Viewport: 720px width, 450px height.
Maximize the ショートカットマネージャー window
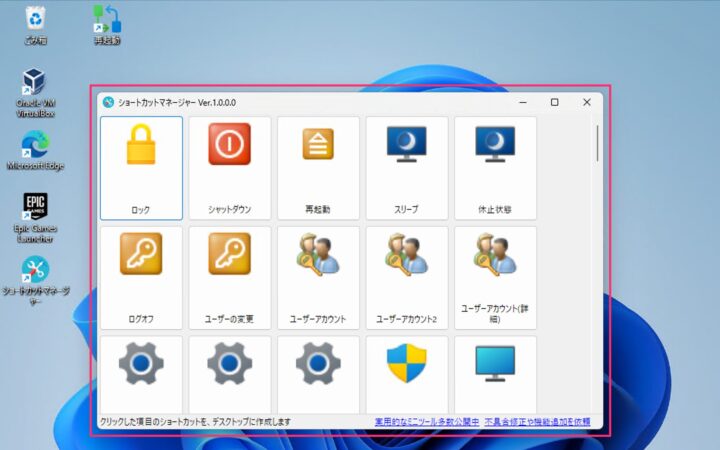(x=554, y=102)
